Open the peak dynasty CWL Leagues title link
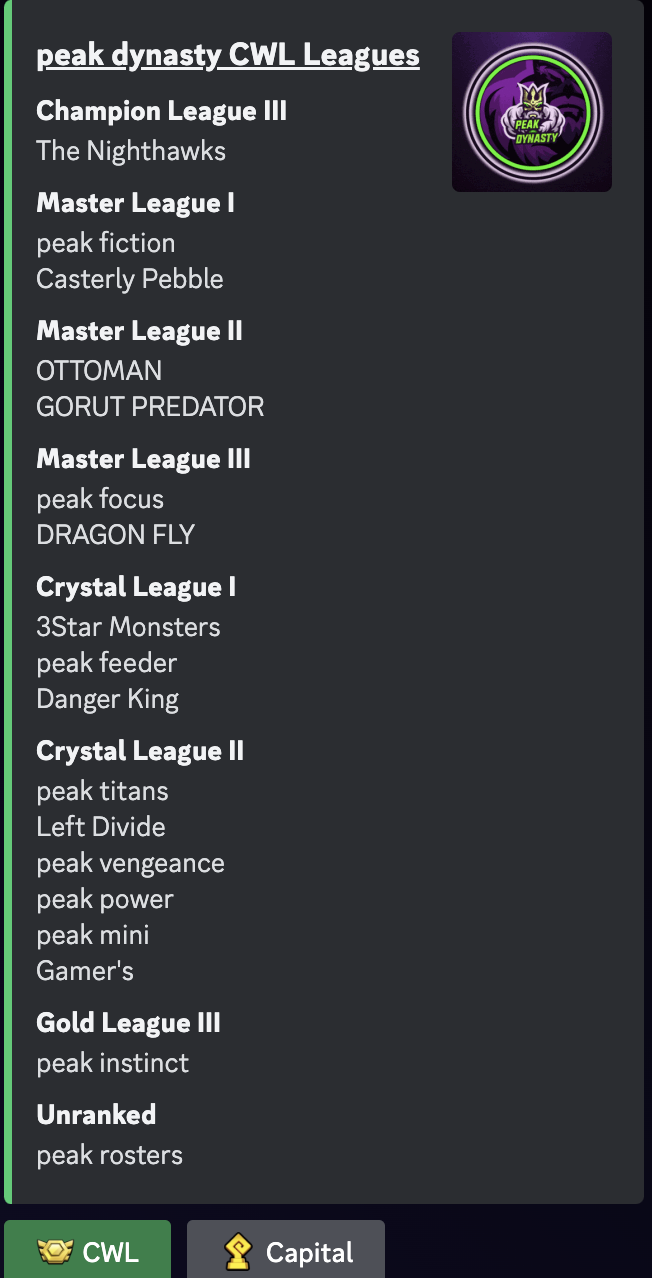This screenshot has width=652, height=1278. coord(228,55)
